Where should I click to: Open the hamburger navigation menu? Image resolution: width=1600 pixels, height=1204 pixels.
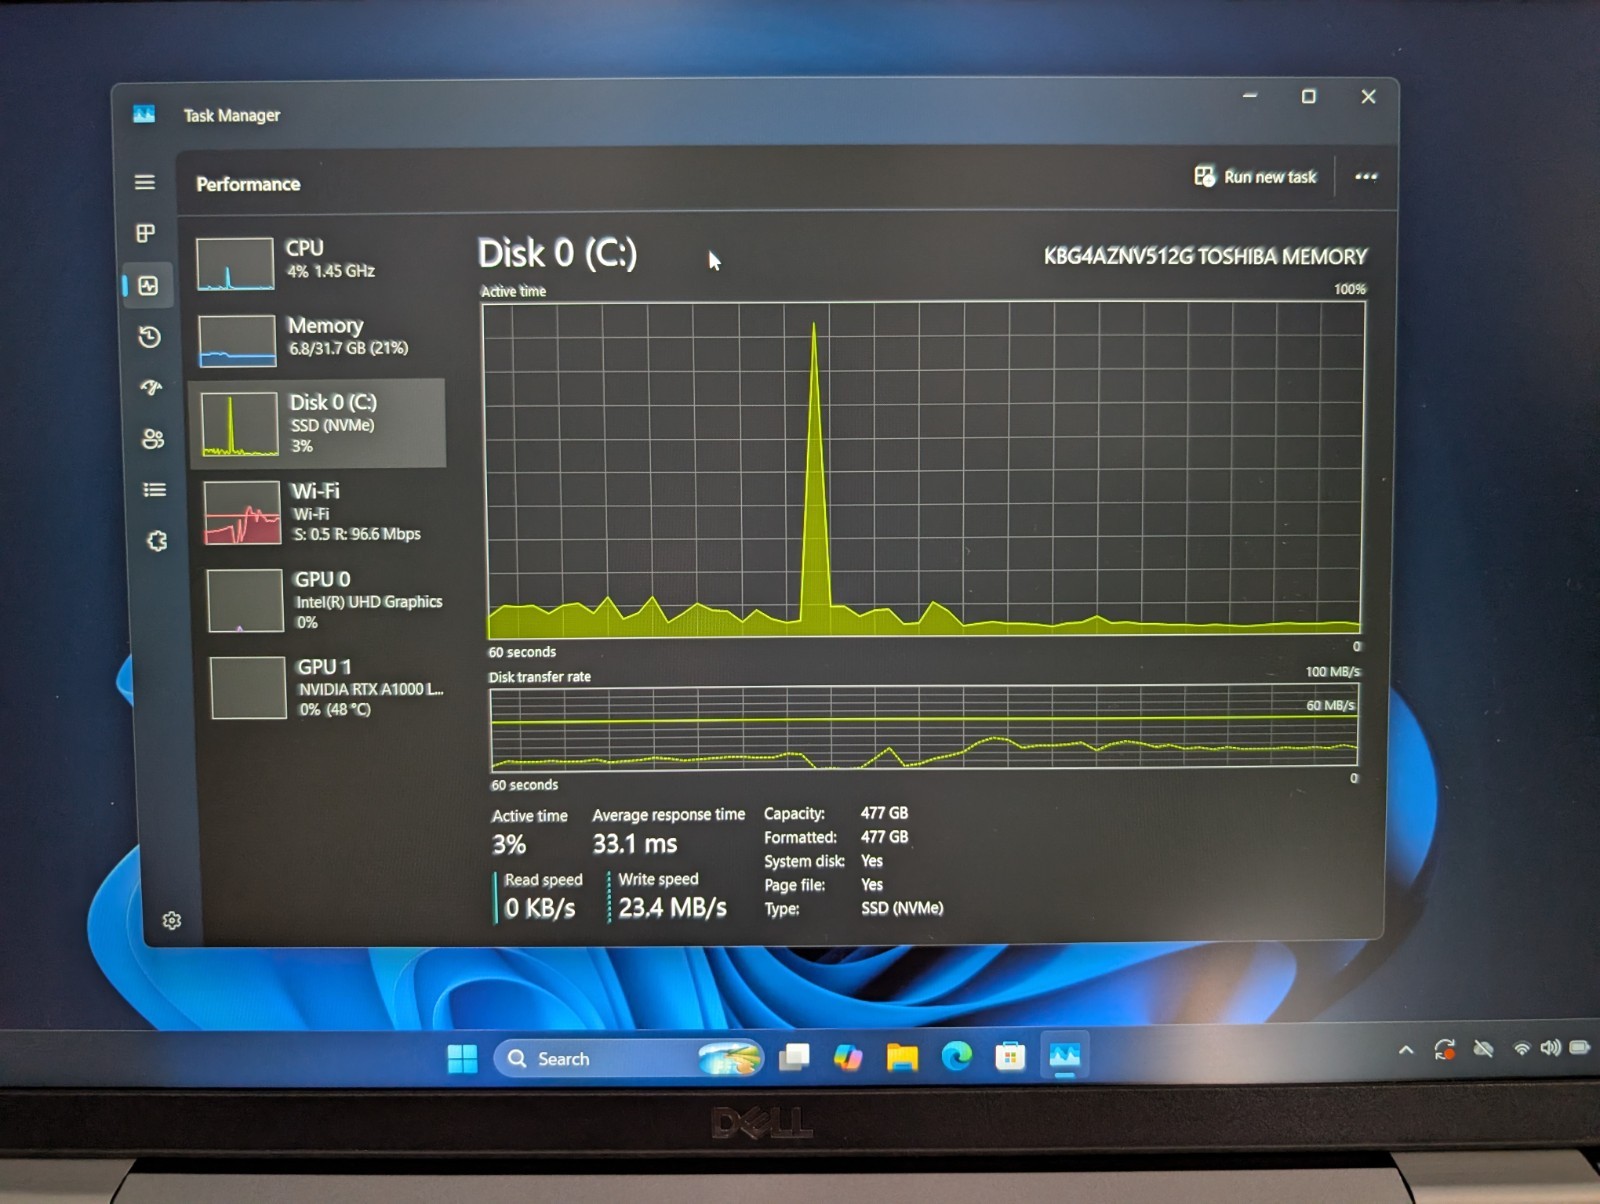[x=145, y=182]
